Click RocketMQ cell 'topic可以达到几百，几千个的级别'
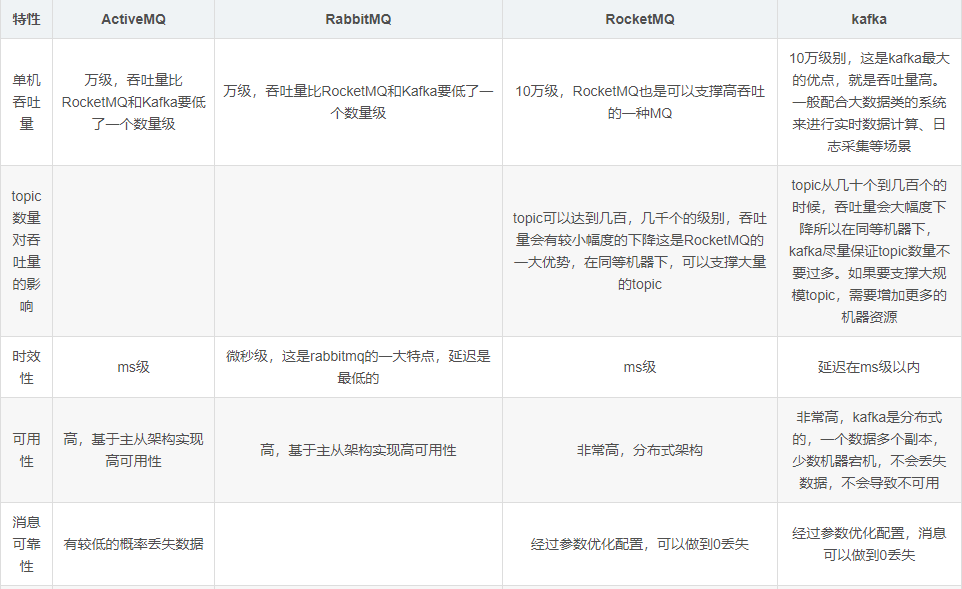Screen dimensions: 962x589 [x=640, y=251]
